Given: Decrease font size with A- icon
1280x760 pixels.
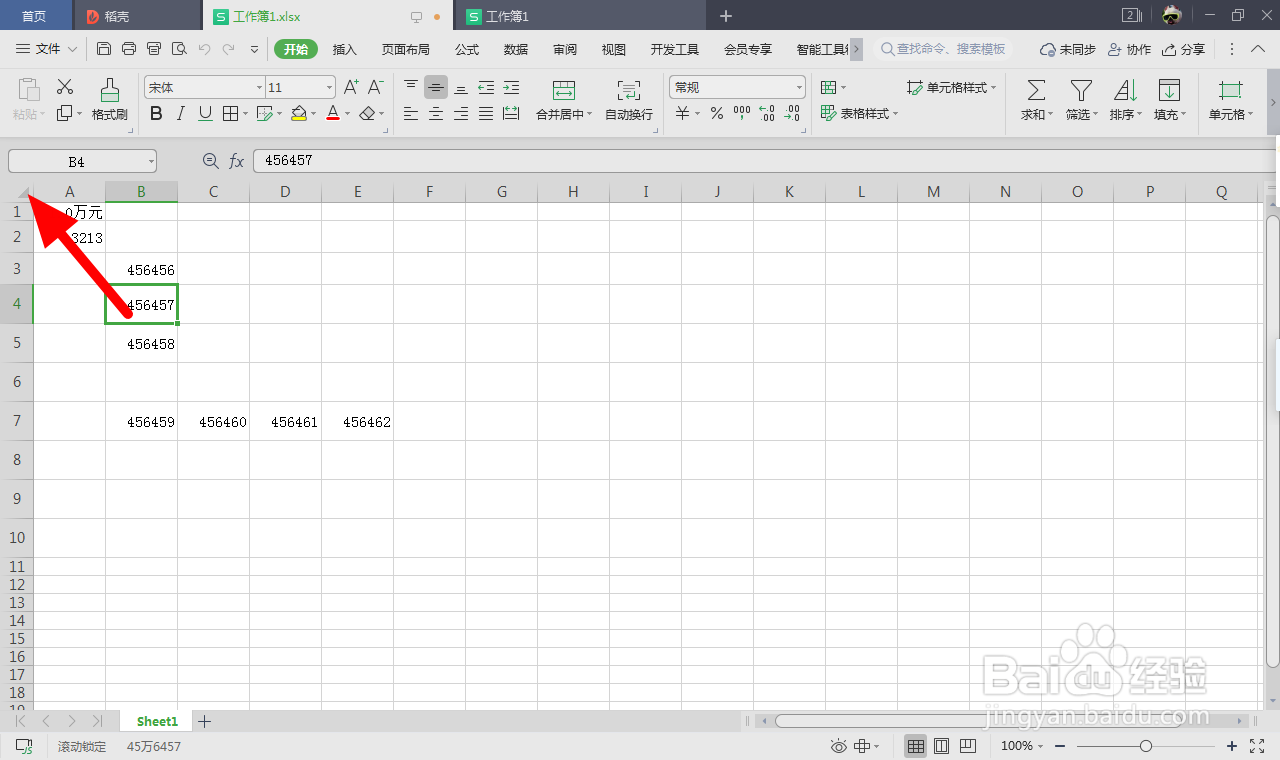Looking at the screenshot, I should [x=376, y=88].
